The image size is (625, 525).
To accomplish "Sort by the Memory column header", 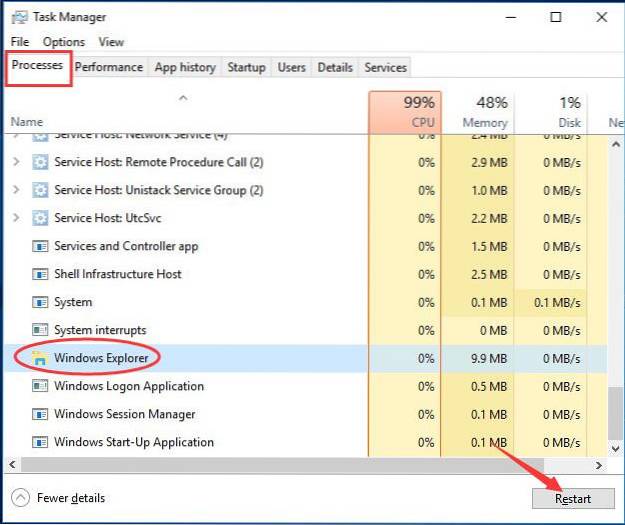I will [x=478, y=113].
